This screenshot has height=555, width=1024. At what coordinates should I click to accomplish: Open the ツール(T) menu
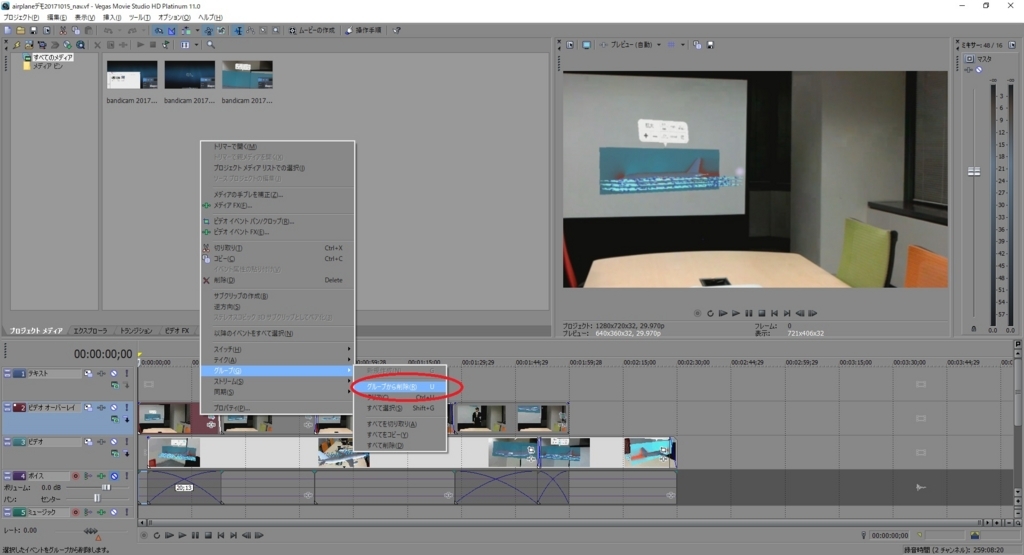[139, 17]
